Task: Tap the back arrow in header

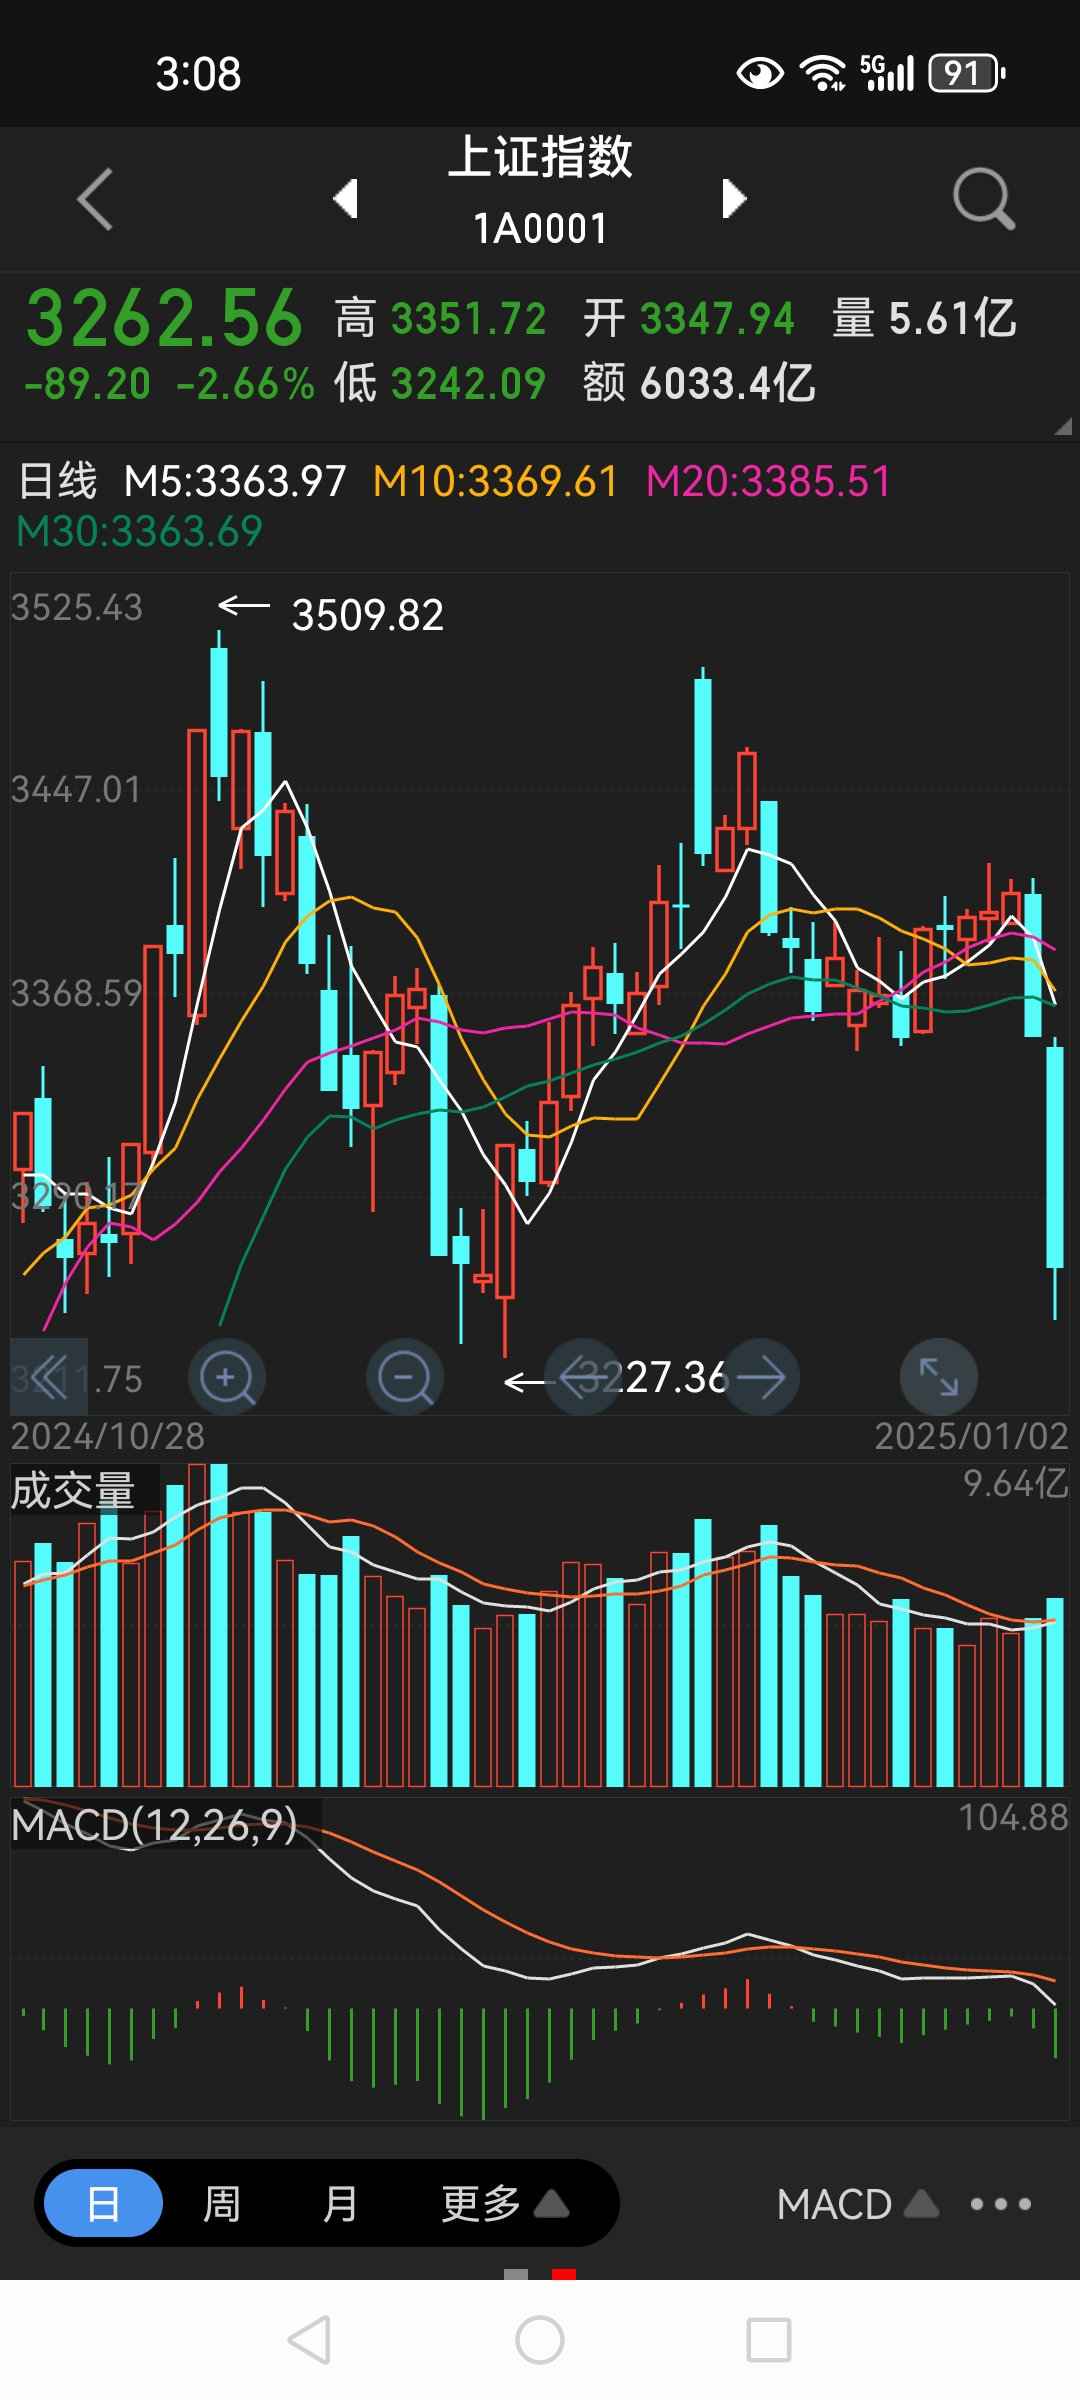Action: point(95,199)
